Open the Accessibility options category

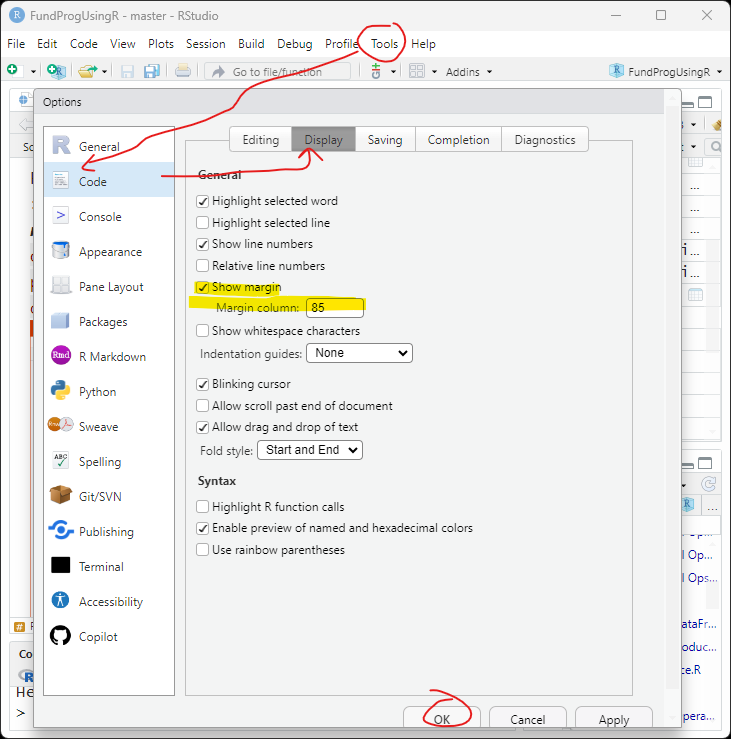(x=109, y=601)
